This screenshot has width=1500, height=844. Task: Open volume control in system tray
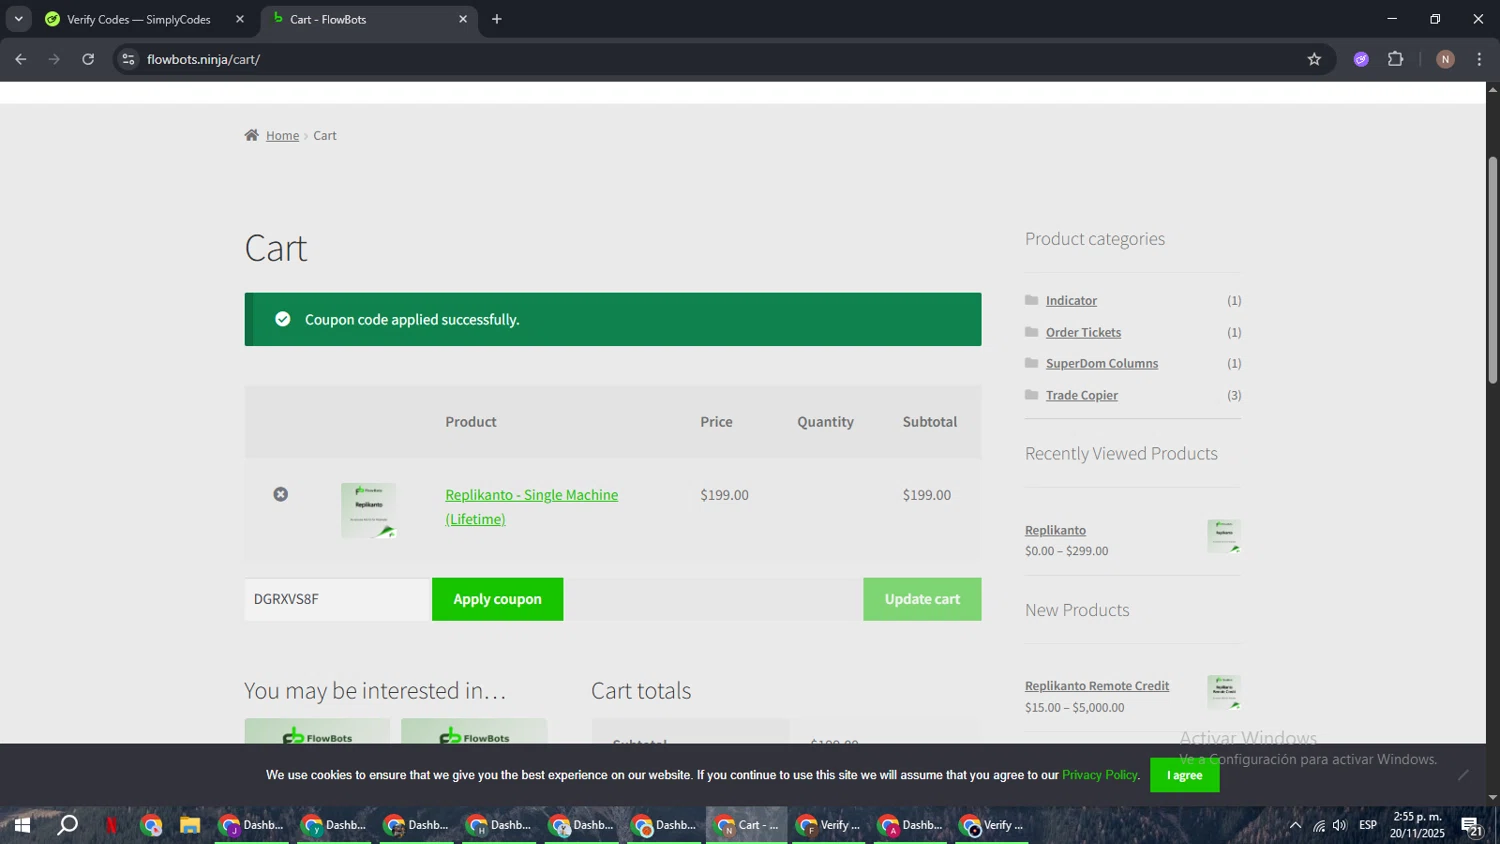1340,825
